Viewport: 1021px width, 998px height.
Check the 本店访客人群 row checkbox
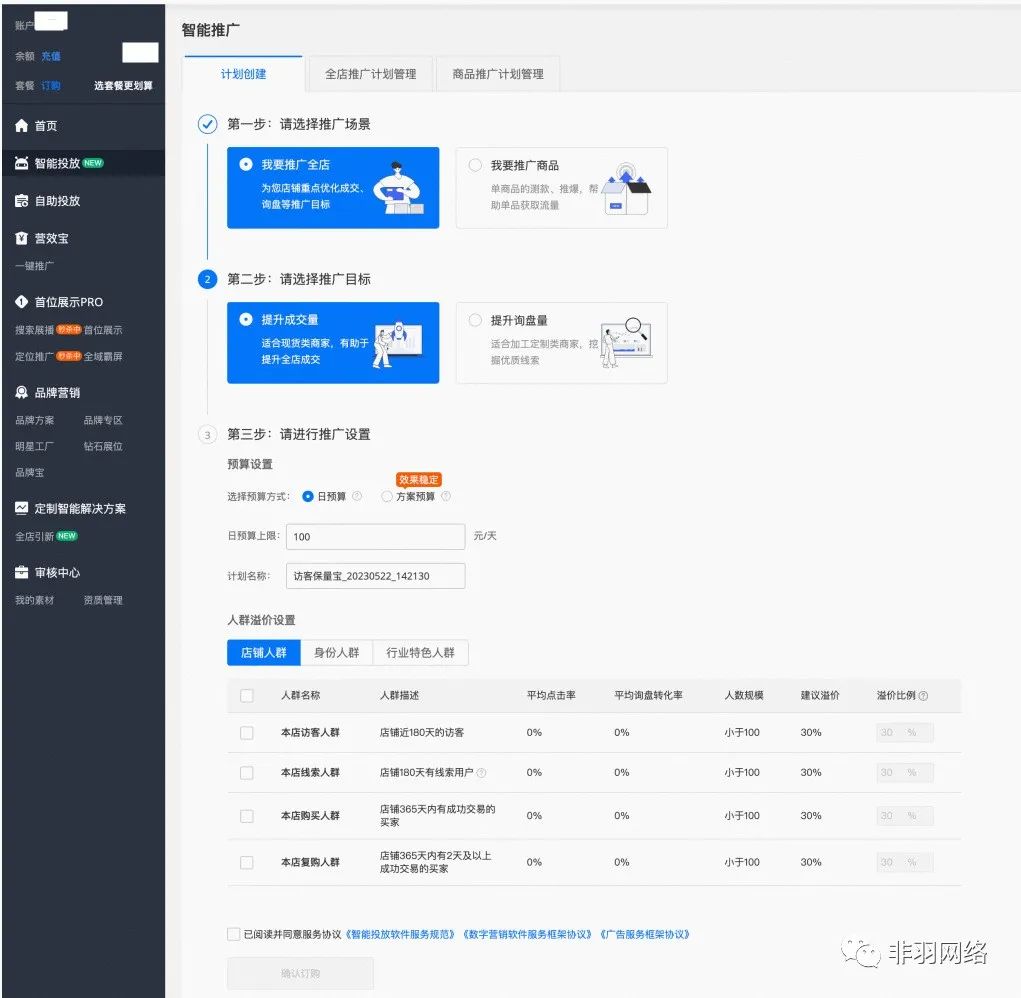(x=247, y=733)
